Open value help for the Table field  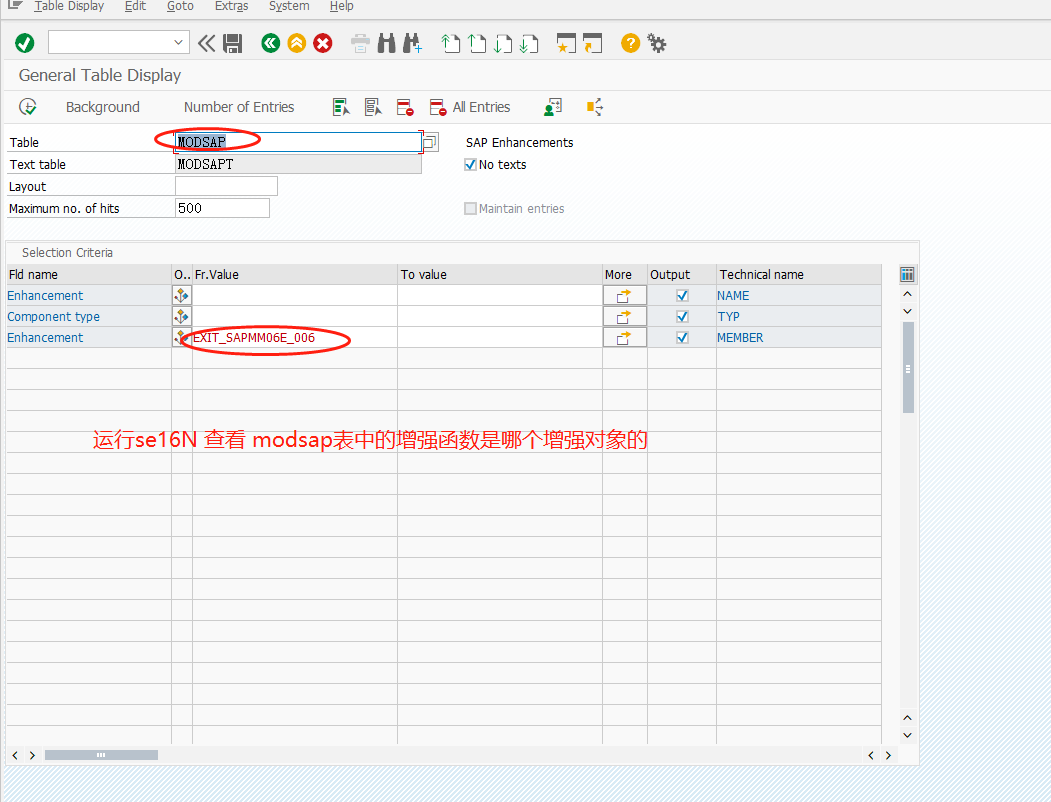point(429,142)
